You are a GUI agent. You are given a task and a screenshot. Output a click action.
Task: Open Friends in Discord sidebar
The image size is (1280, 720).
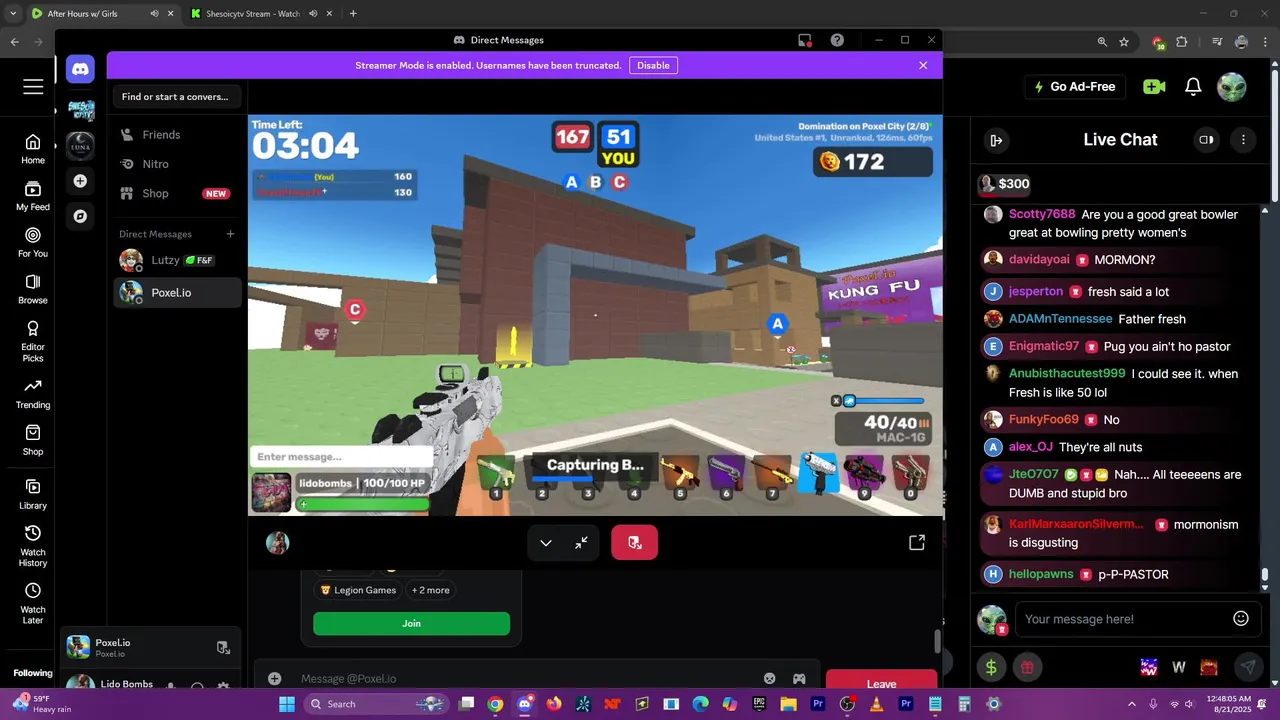[177, 135]
